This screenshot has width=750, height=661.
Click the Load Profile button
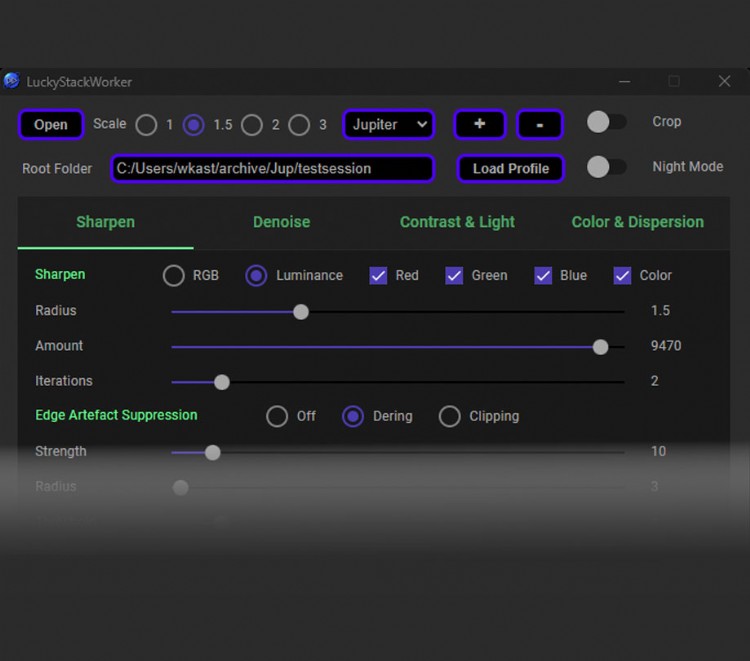click(510, 168)
